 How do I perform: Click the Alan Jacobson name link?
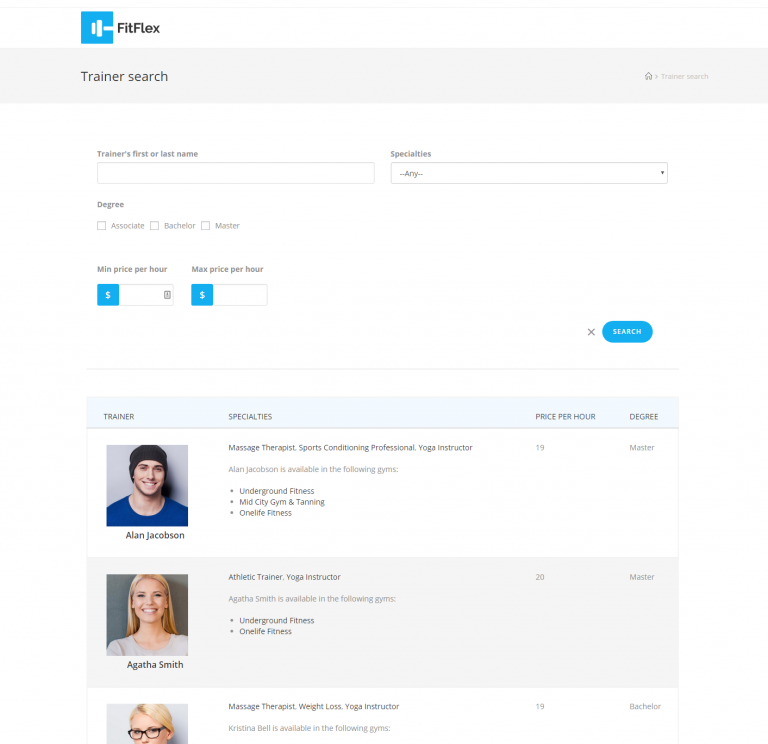pyautogui.click(x=155, y=535)
